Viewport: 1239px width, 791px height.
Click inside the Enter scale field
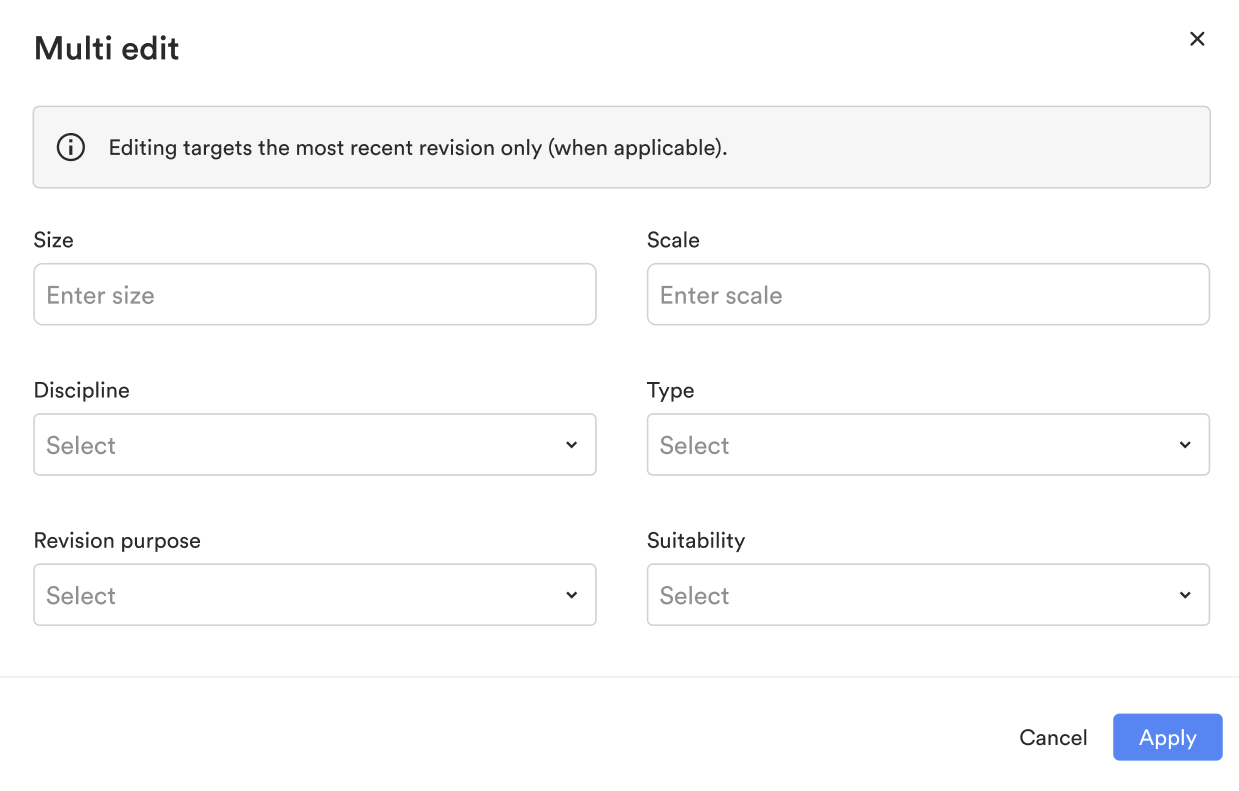tap(929, 294)
